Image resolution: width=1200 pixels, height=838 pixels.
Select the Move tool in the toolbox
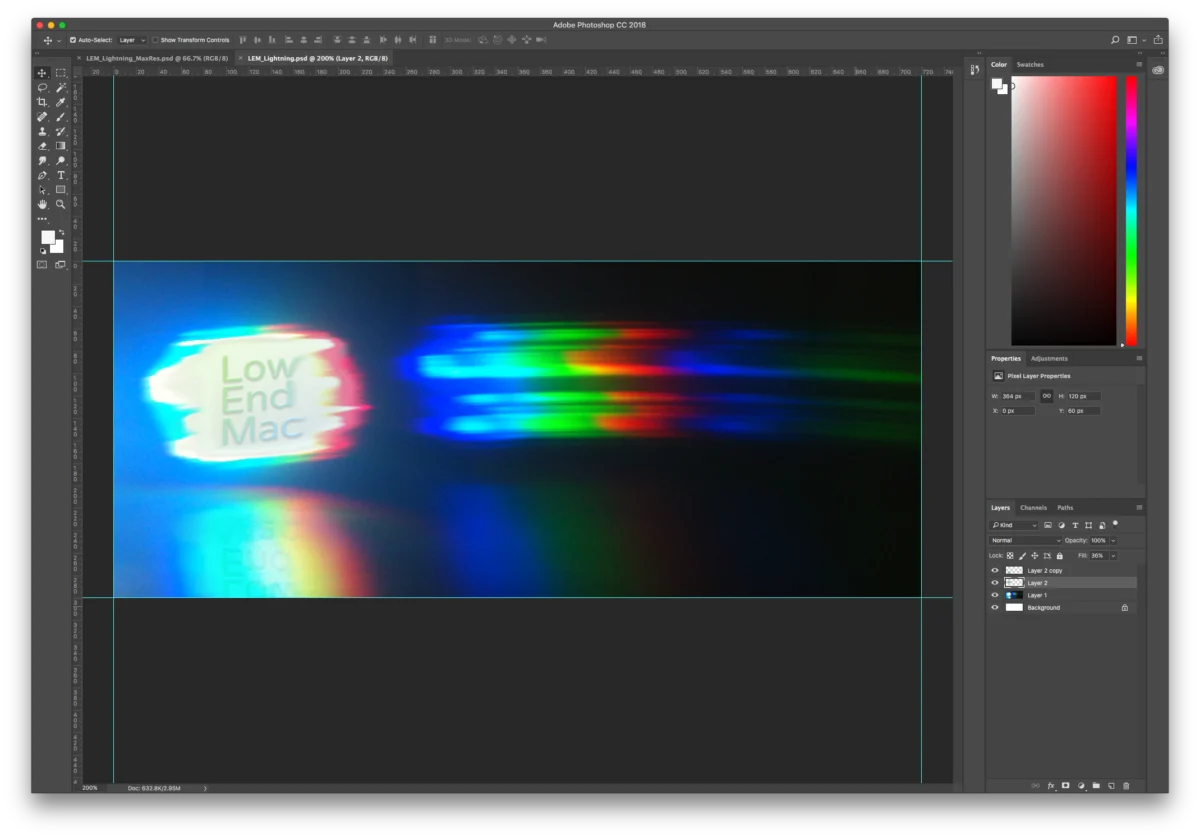point(42,73)
